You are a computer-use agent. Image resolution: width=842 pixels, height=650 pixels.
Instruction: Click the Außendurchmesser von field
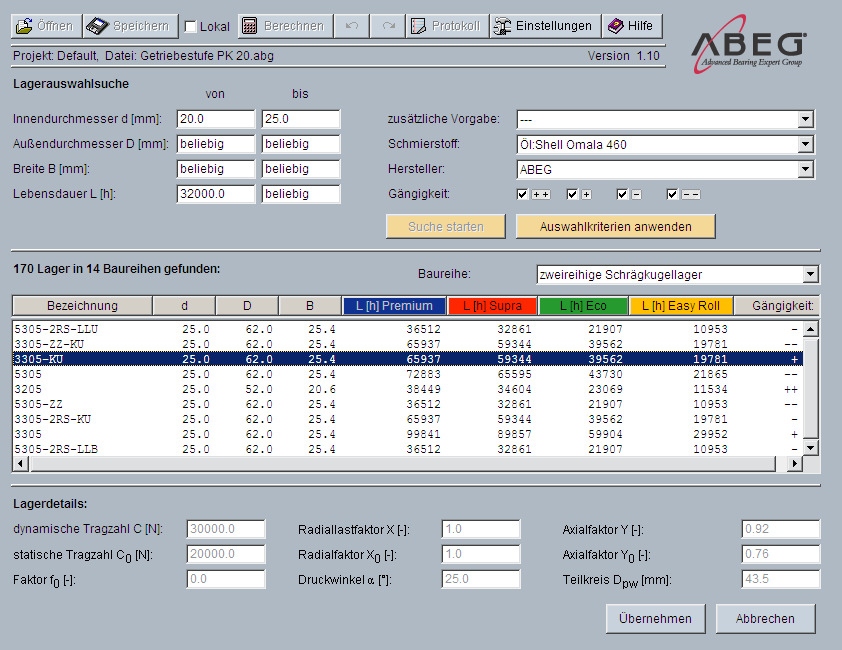click(215, 144)
